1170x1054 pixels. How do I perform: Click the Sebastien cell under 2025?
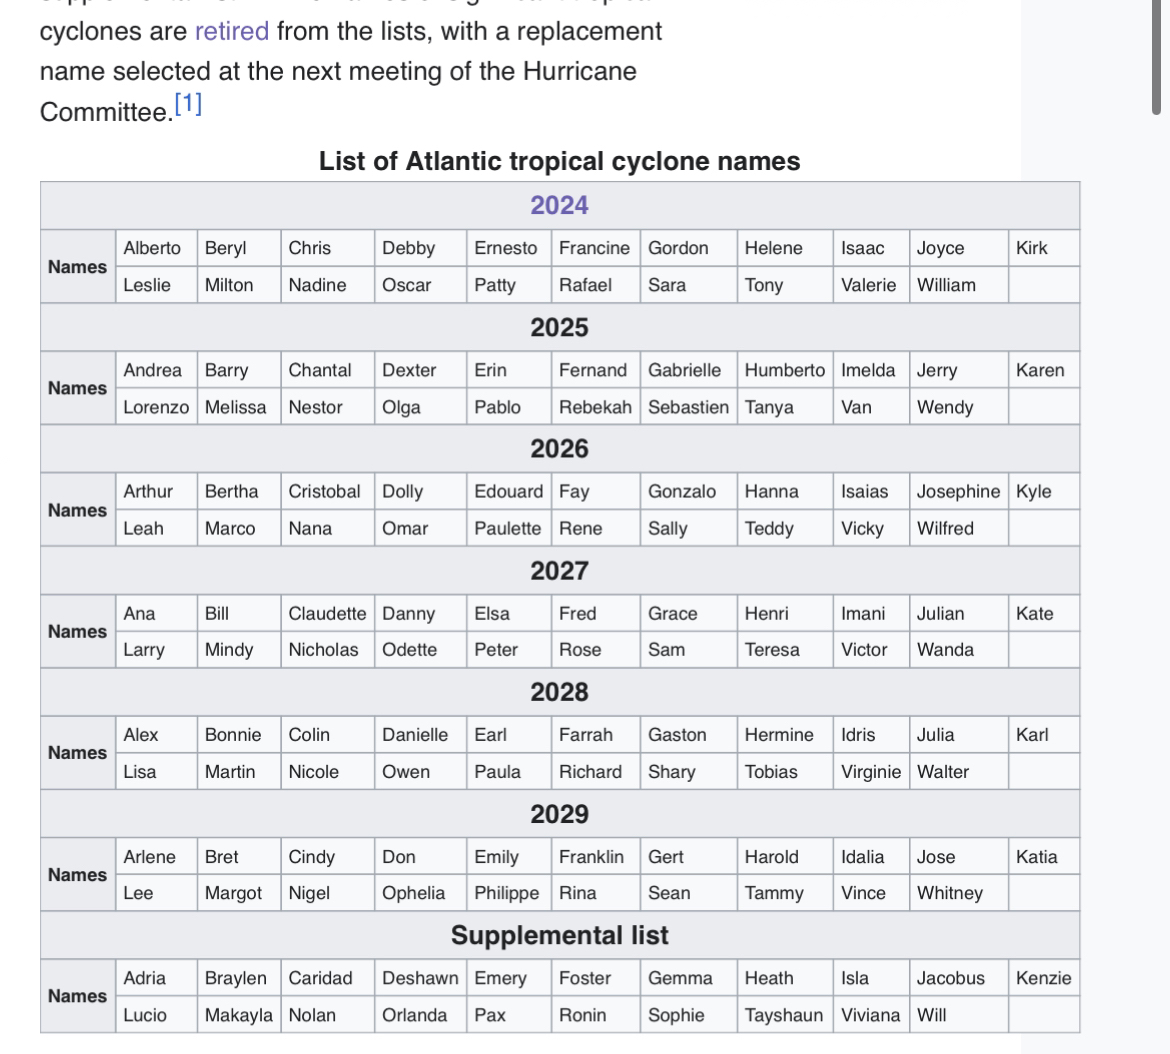coord(688,407)
